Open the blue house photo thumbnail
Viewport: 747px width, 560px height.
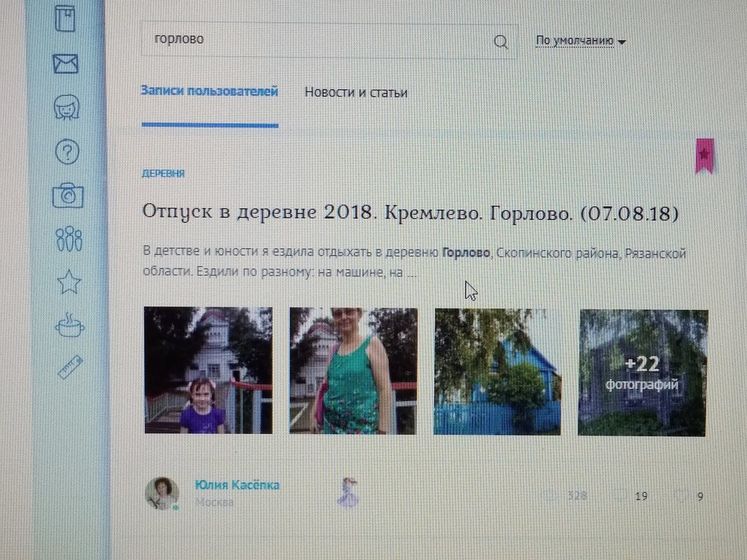tap(498, 372)
